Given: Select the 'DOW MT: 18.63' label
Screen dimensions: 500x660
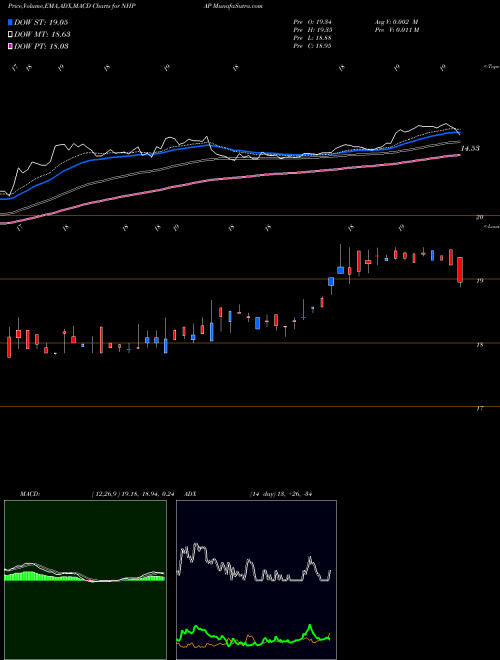Looking at the screenshot, I should pos(42,35).
